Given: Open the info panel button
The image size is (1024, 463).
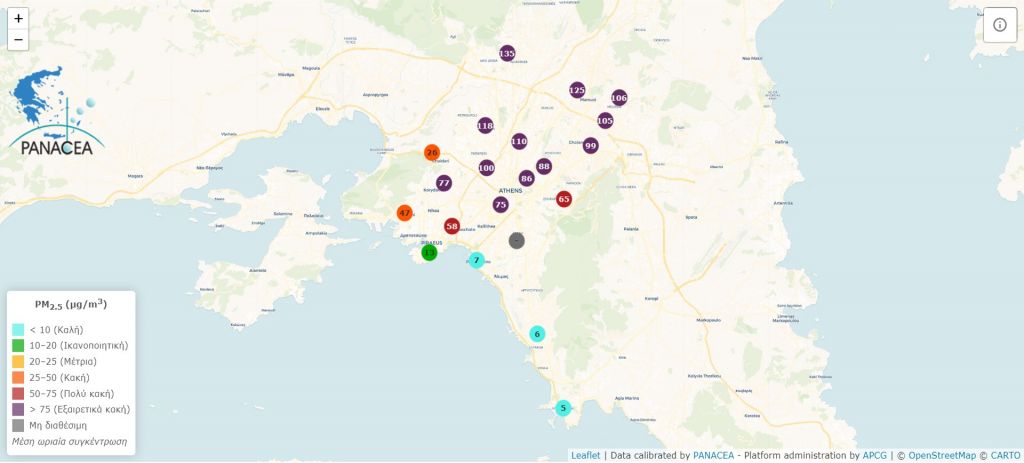Looking at the screenshot, I should click(x=1000, y=25).
